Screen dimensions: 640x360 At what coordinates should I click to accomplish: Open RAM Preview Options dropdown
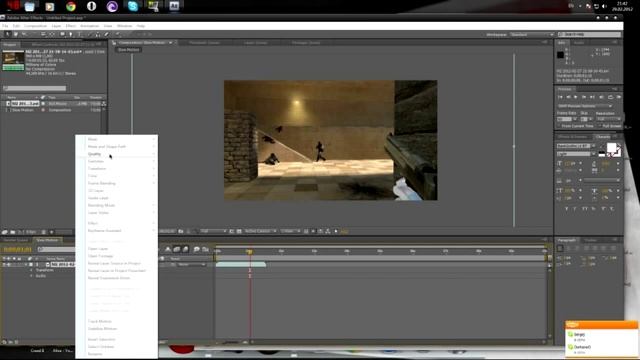click(x=585, y=106)
